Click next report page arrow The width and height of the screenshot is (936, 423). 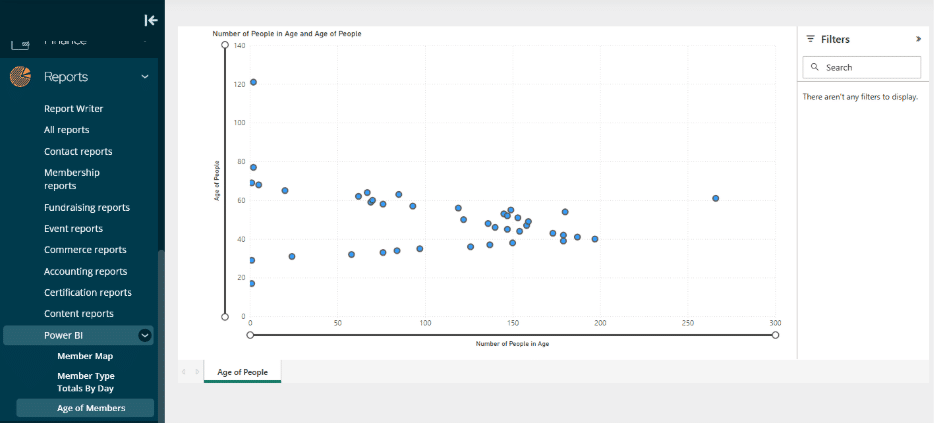[x=196, y=372]
